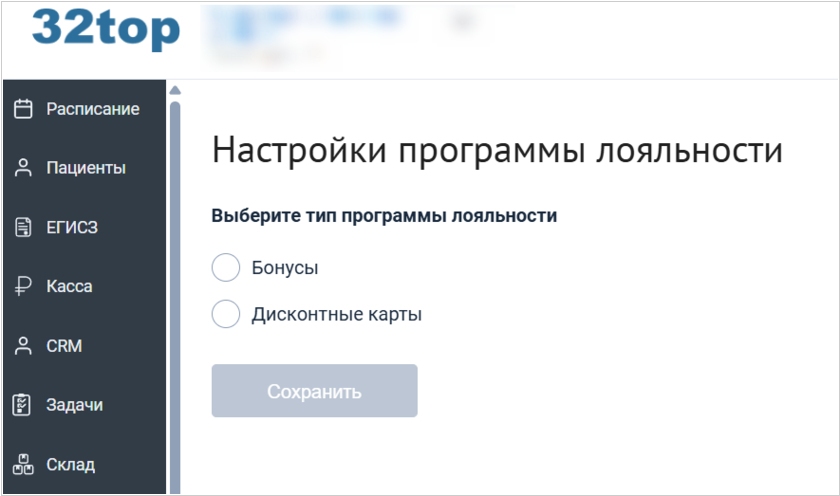Image resolution: width=840 pixels, height=496 pixels.
Task: Navigate to the CRM section
Action: tap(64, 346)
